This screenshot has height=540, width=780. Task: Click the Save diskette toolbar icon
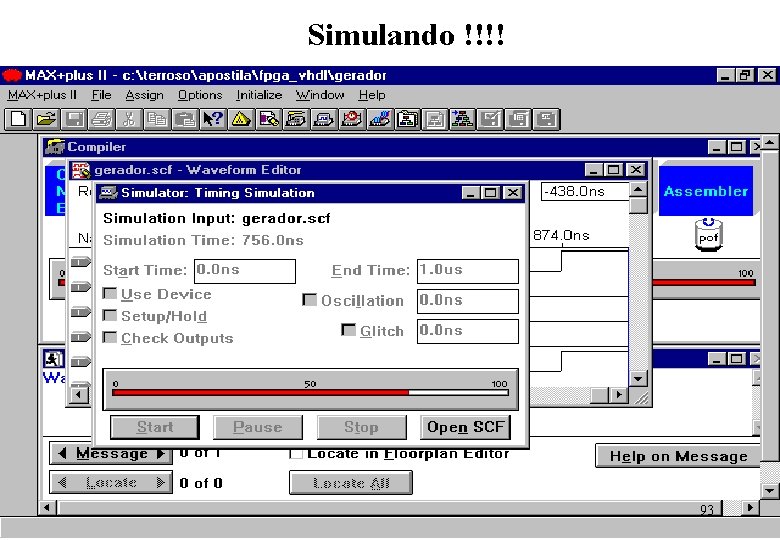(74, 119)
